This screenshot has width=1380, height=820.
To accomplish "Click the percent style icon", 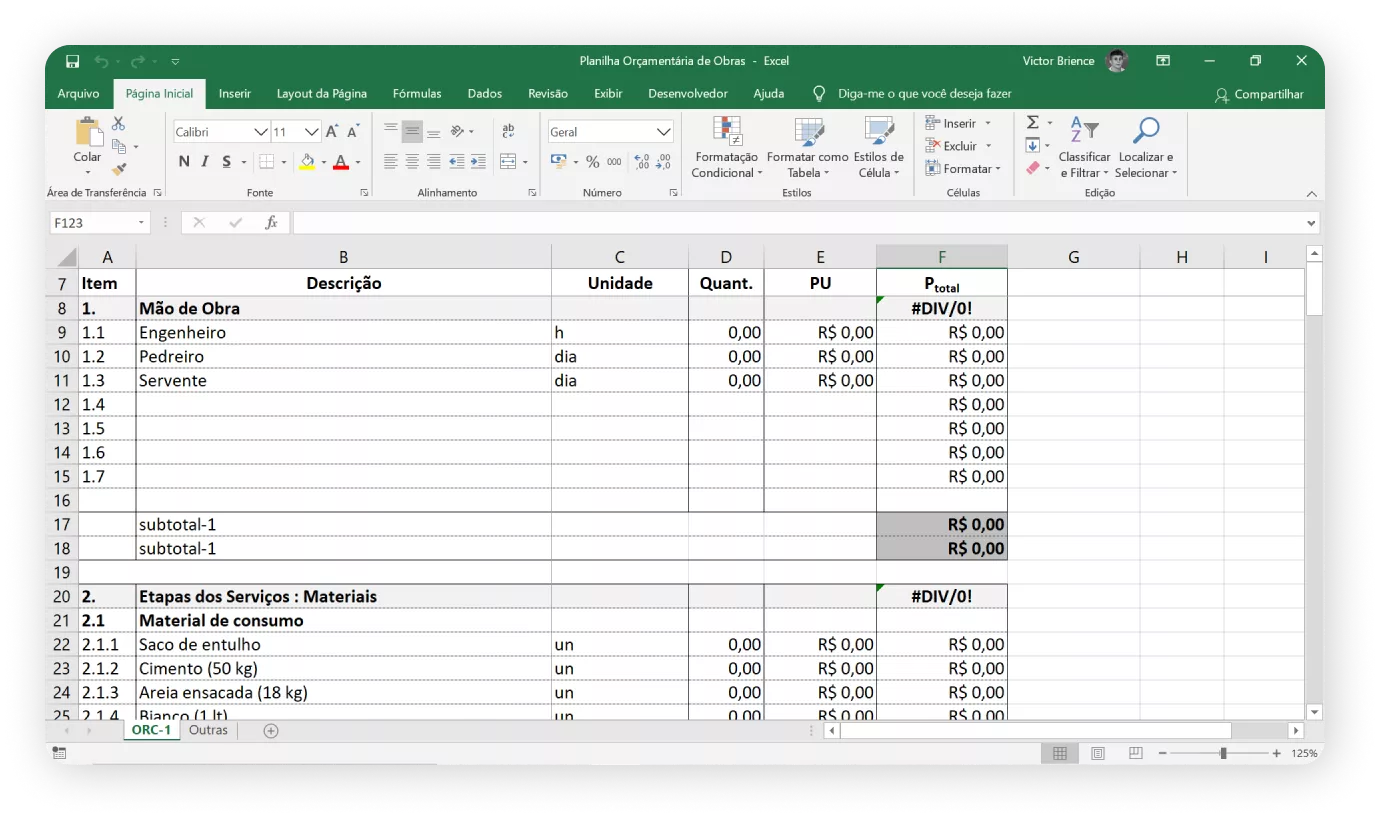I will tap(592, 162).
